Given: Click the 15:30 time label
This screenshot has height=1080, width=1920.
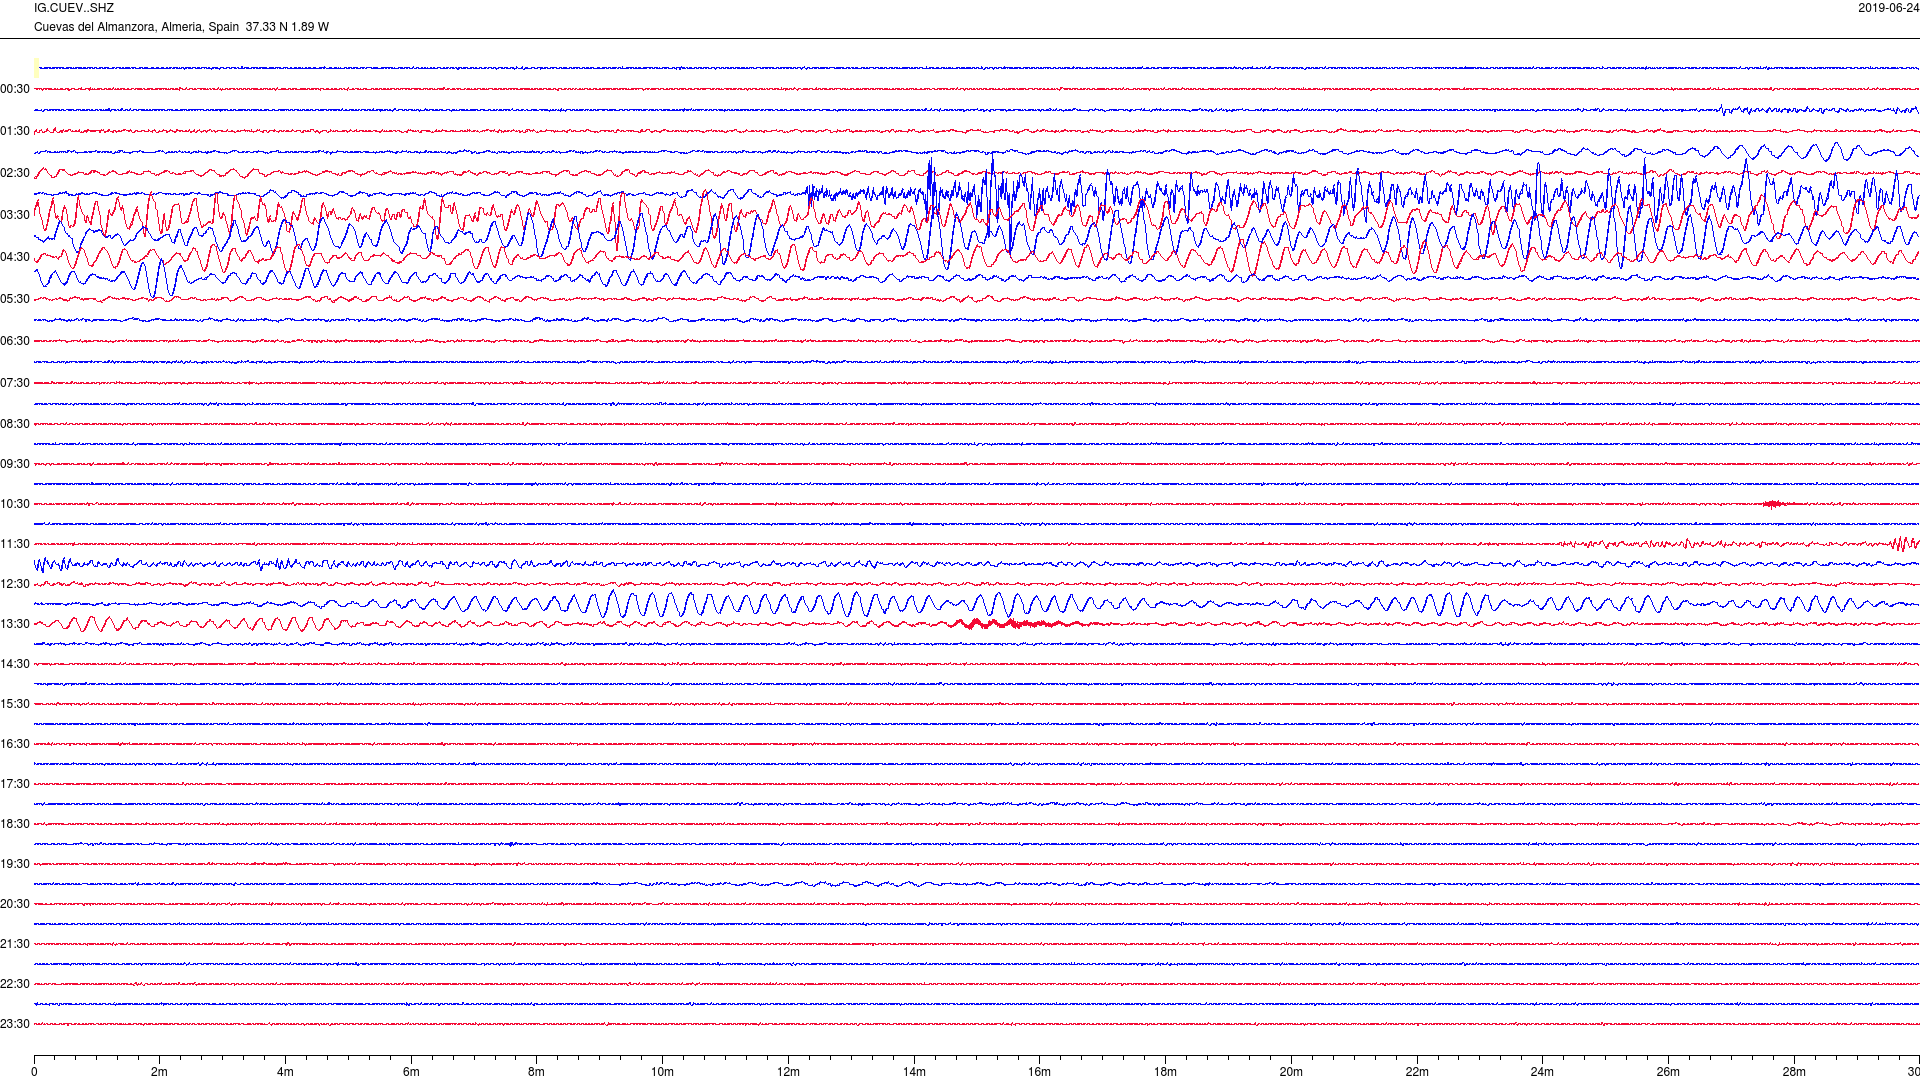Looking at the screenshot, I should [15, 704].
